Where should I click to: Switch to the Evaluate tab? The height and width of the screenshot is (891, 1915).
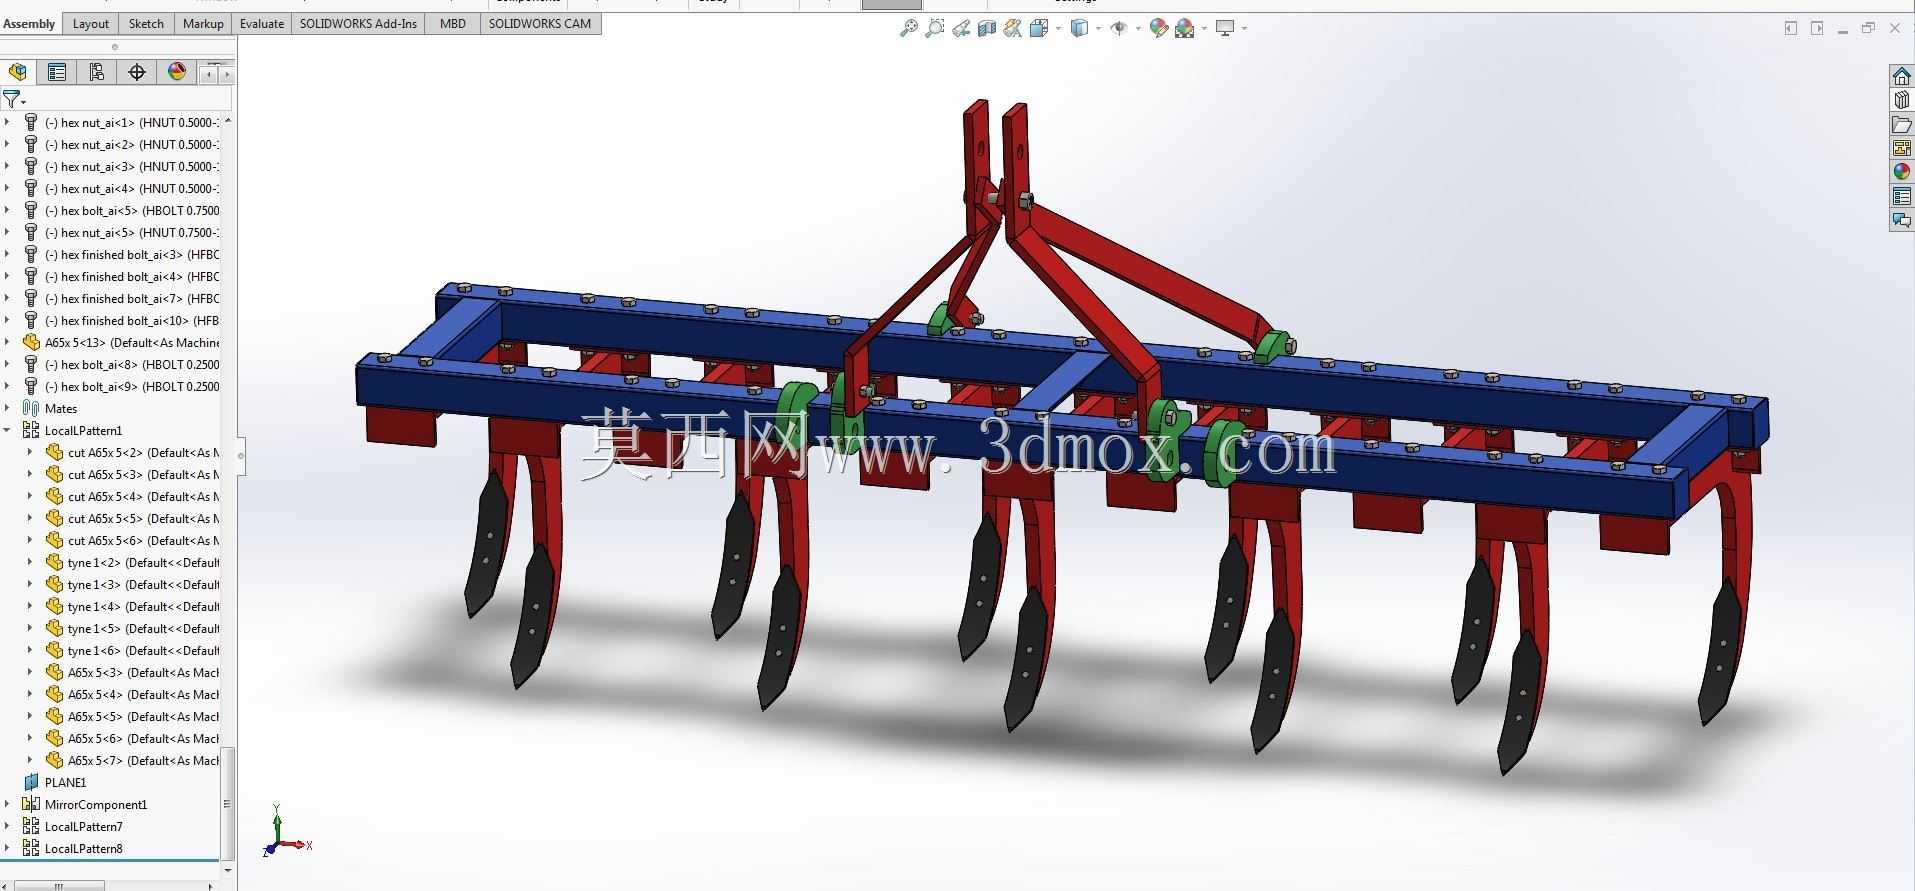point(262,23)
